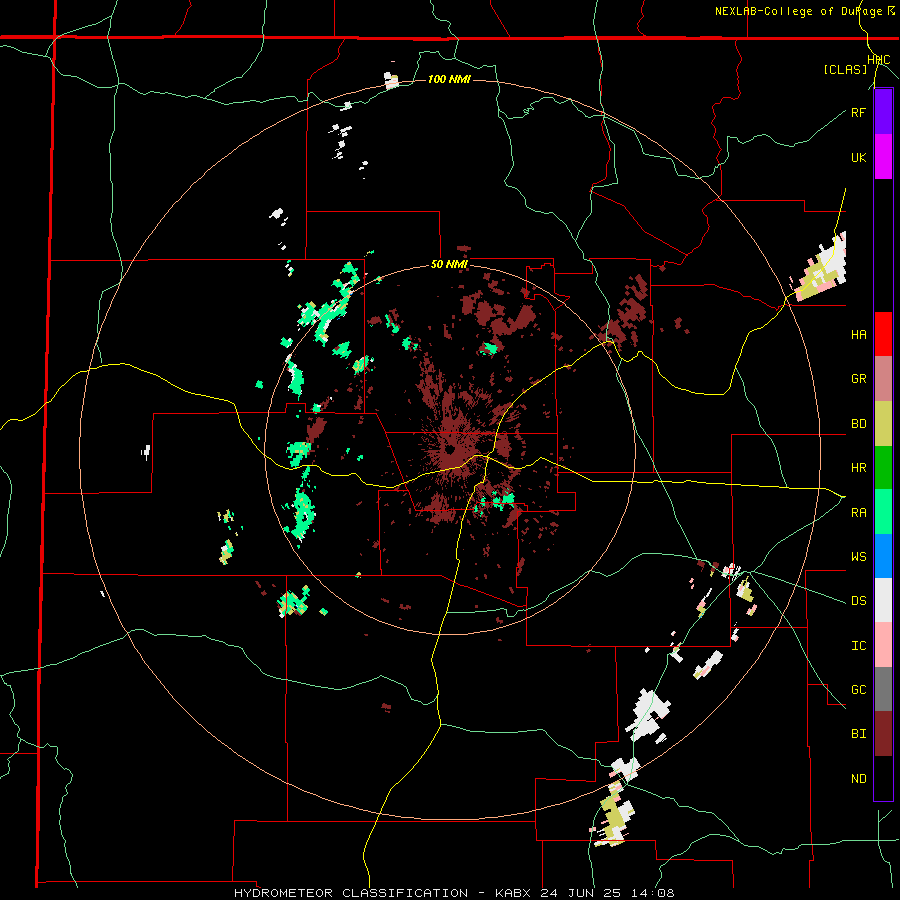Click the DS white legend color block

coord(883,600)
